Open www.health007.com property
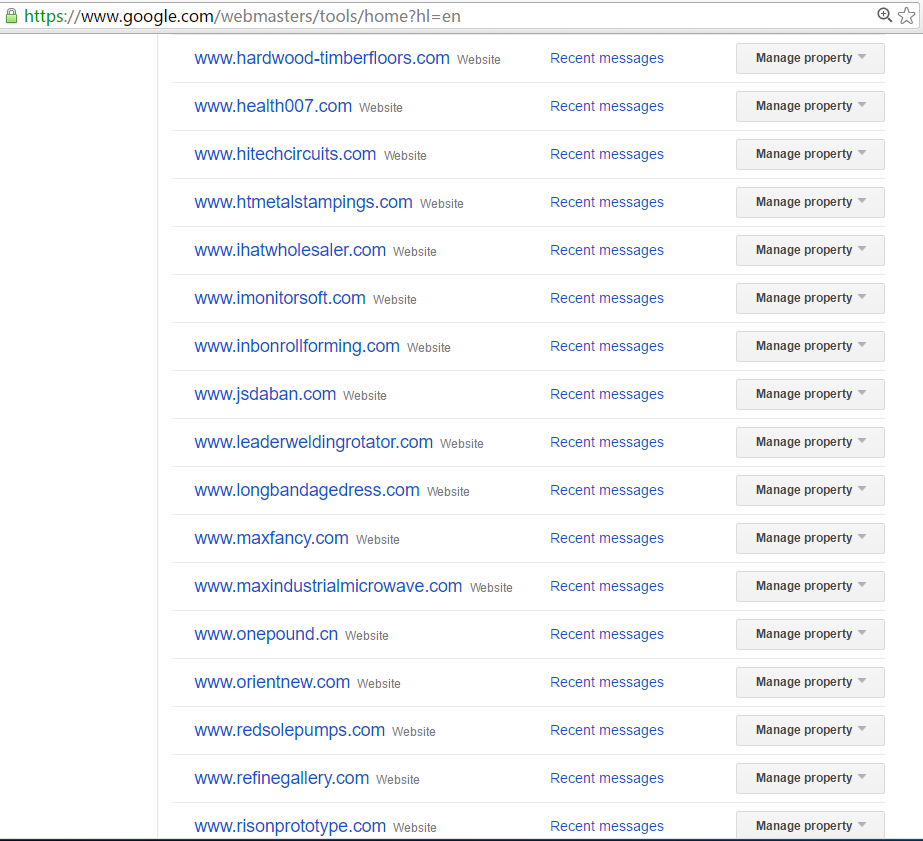 273,106
